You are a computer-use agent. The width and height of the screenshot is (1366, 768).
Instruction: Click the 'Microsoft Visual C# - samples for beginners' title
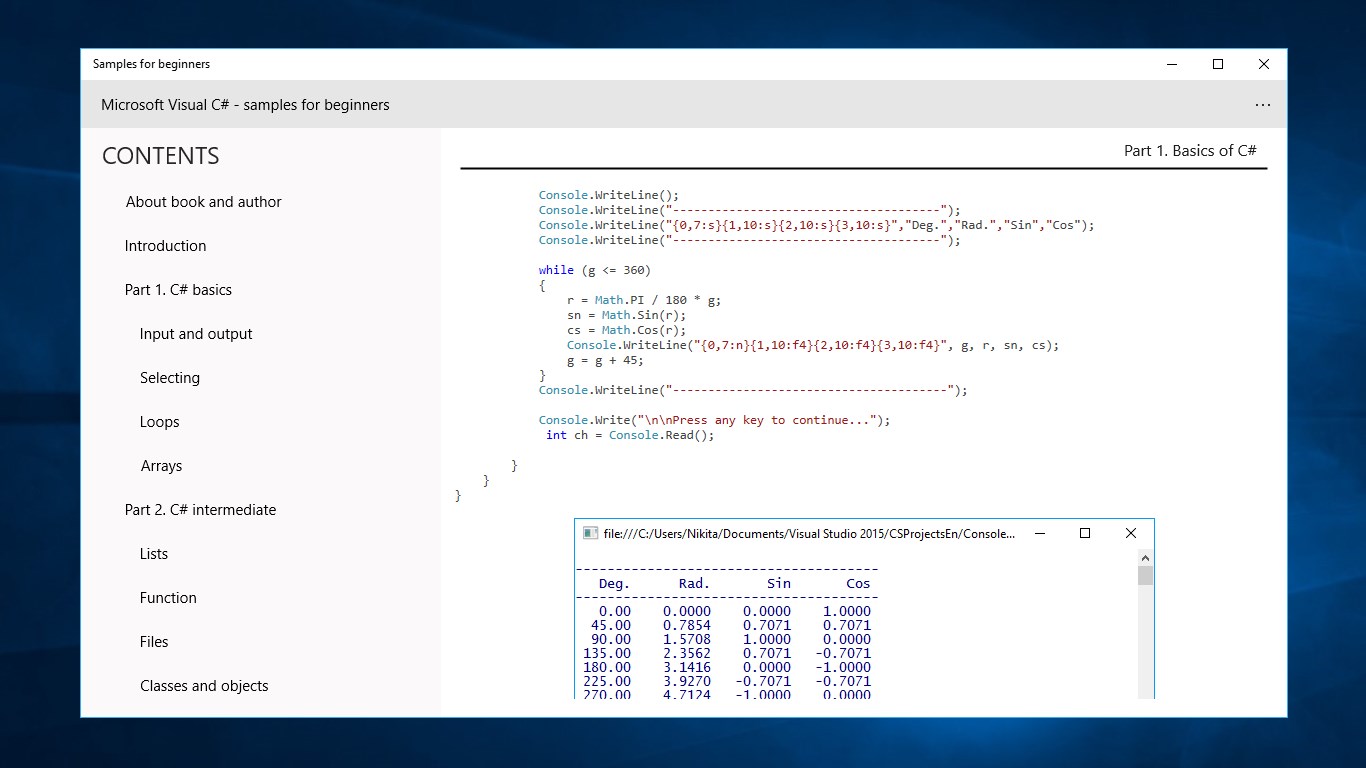(245, 105)
